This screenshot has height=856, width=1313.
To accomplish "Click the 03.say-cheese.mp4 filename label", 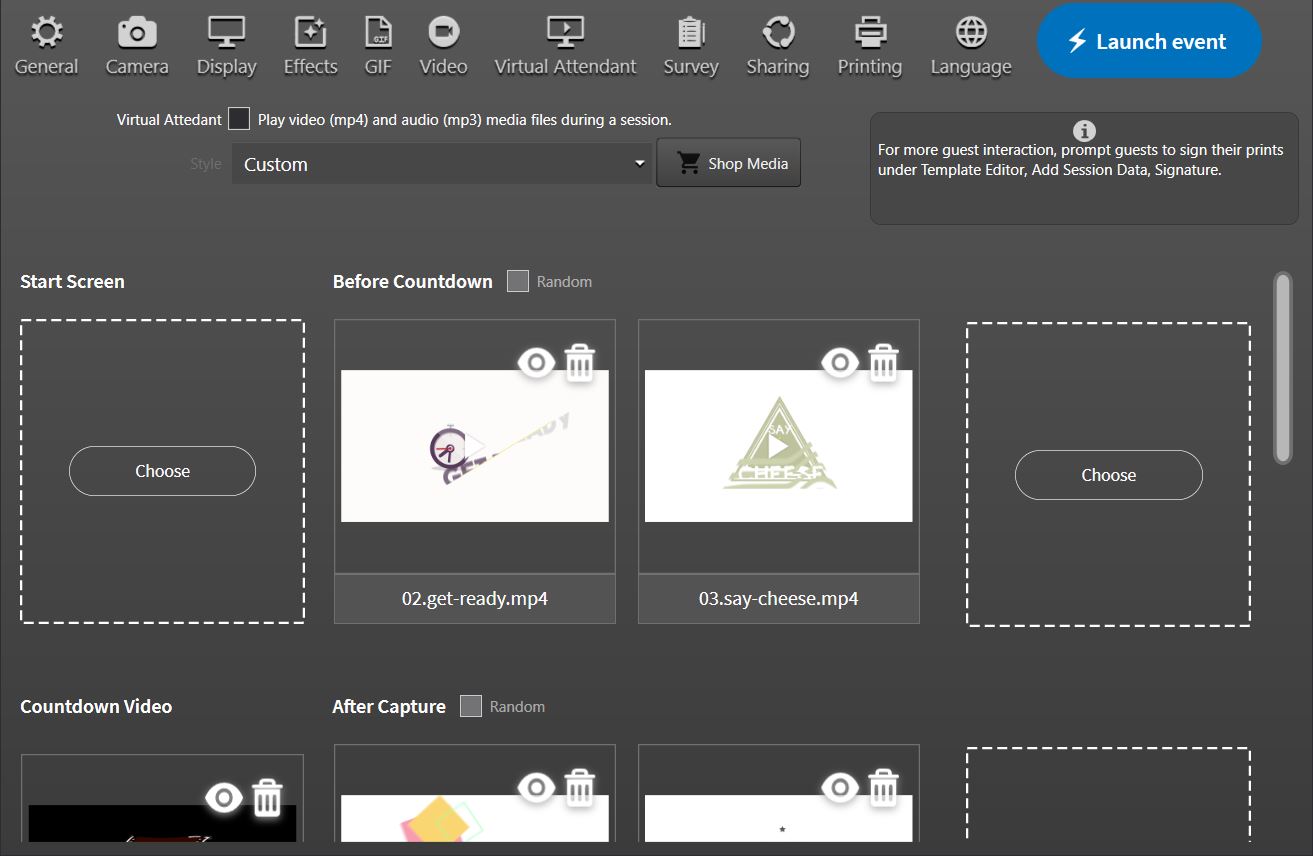I will (x=778, y=599).
